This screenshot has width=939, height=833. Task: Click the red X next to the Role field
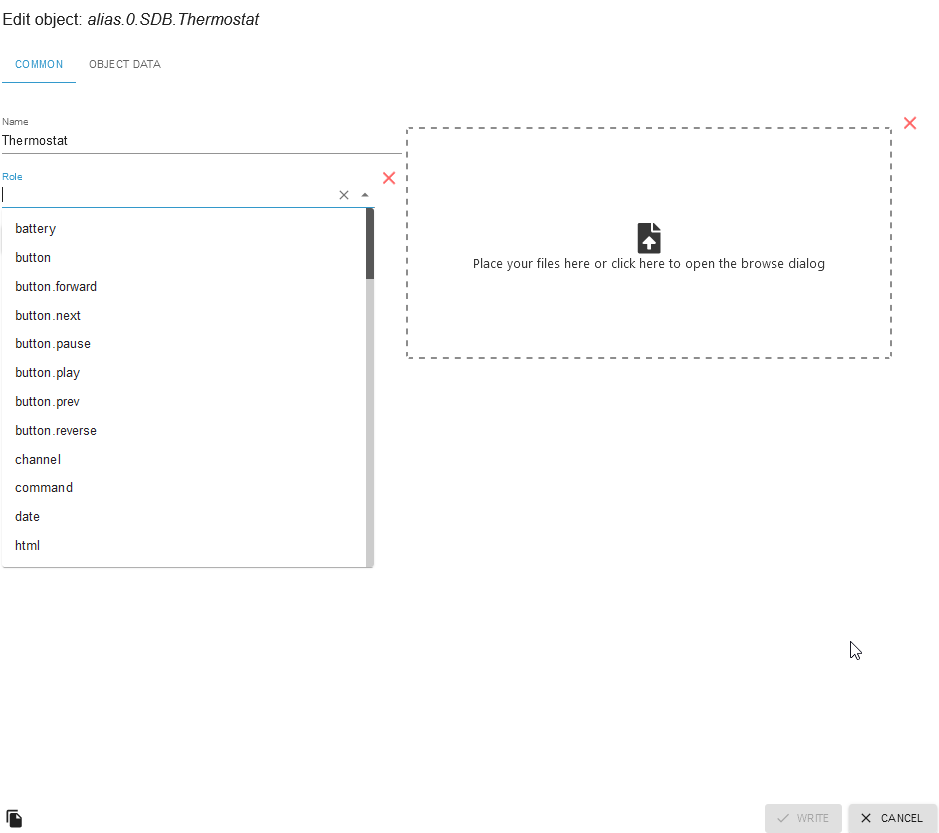point(389,178)
